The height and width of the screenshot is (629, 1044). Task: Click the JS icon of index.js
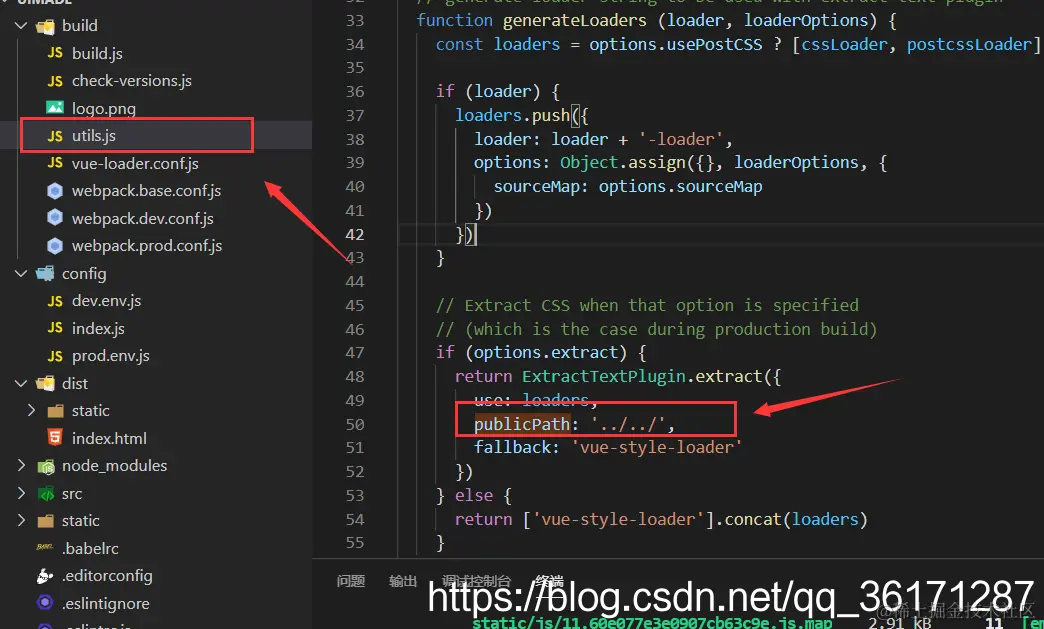click(x=55, y=328)
